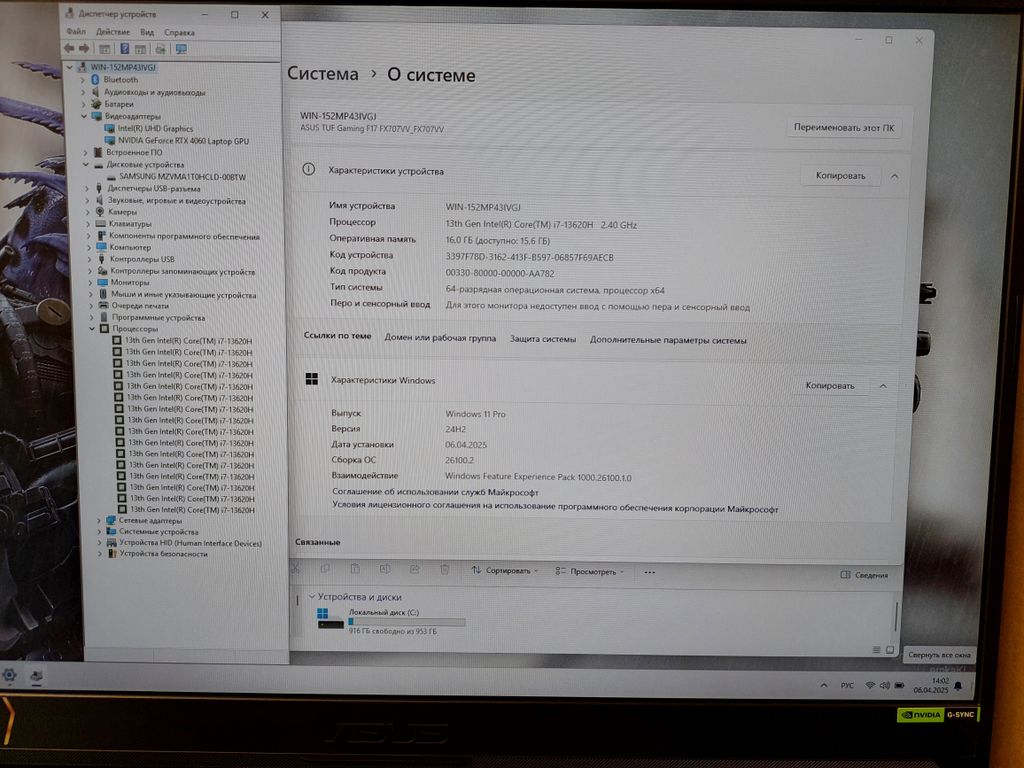Open the Вид menu in Device Manager
This screenshot has width=1024, height=768.
tap(147, 32)
